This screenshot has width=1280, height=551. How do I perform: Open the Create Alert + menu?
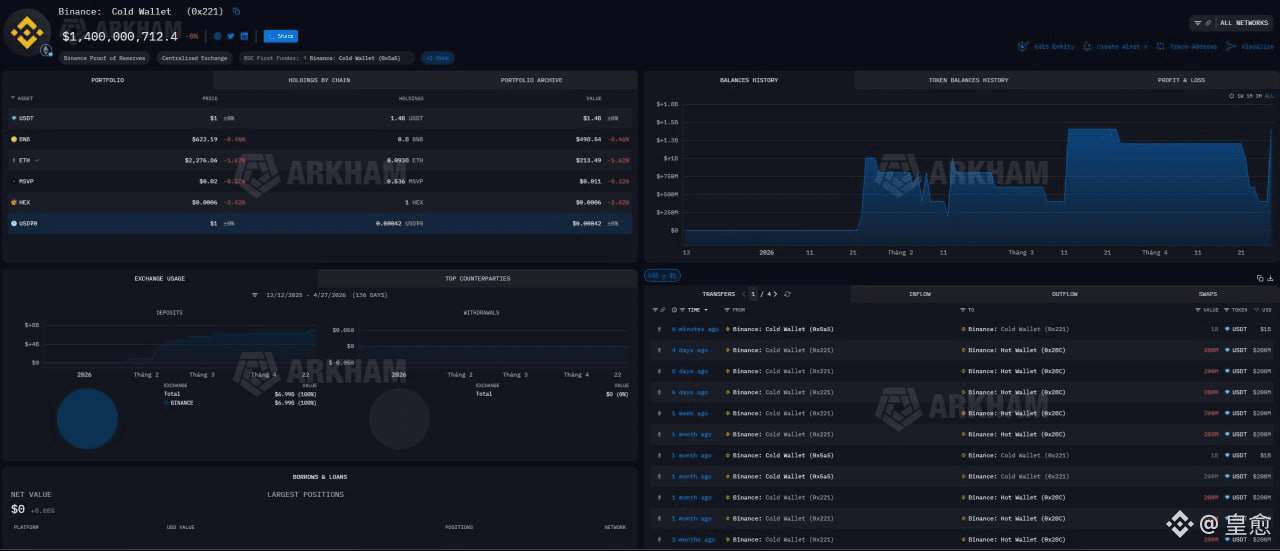point(1122,46)
